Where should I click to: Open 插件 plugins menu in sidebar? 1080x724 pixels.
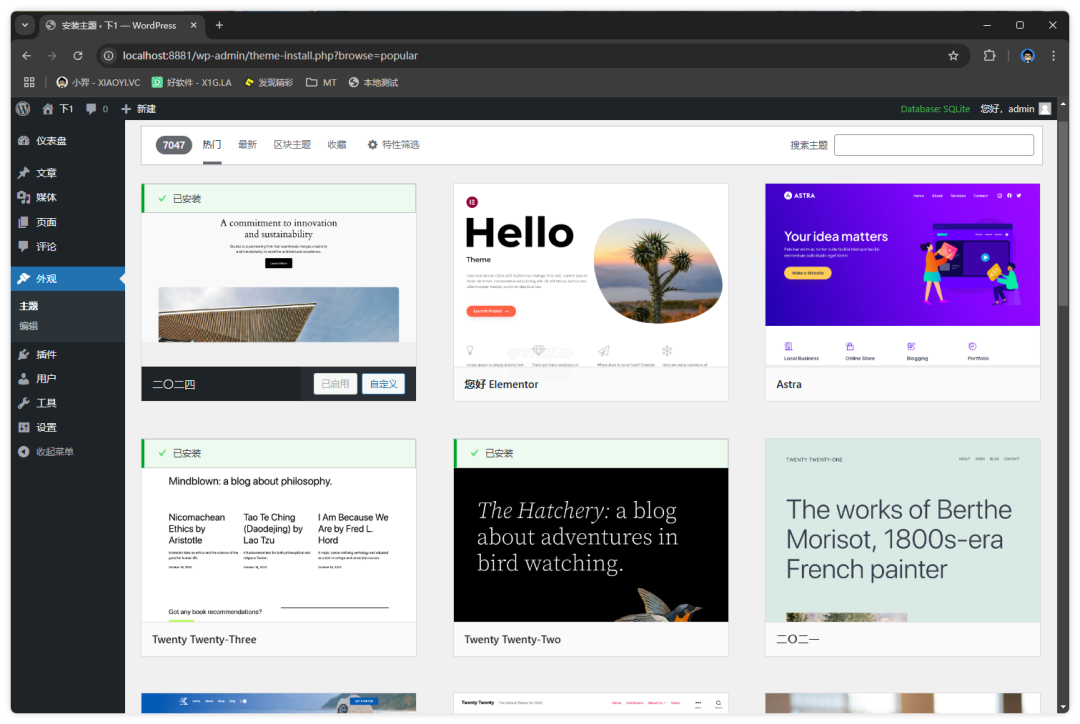click(68, 354)
